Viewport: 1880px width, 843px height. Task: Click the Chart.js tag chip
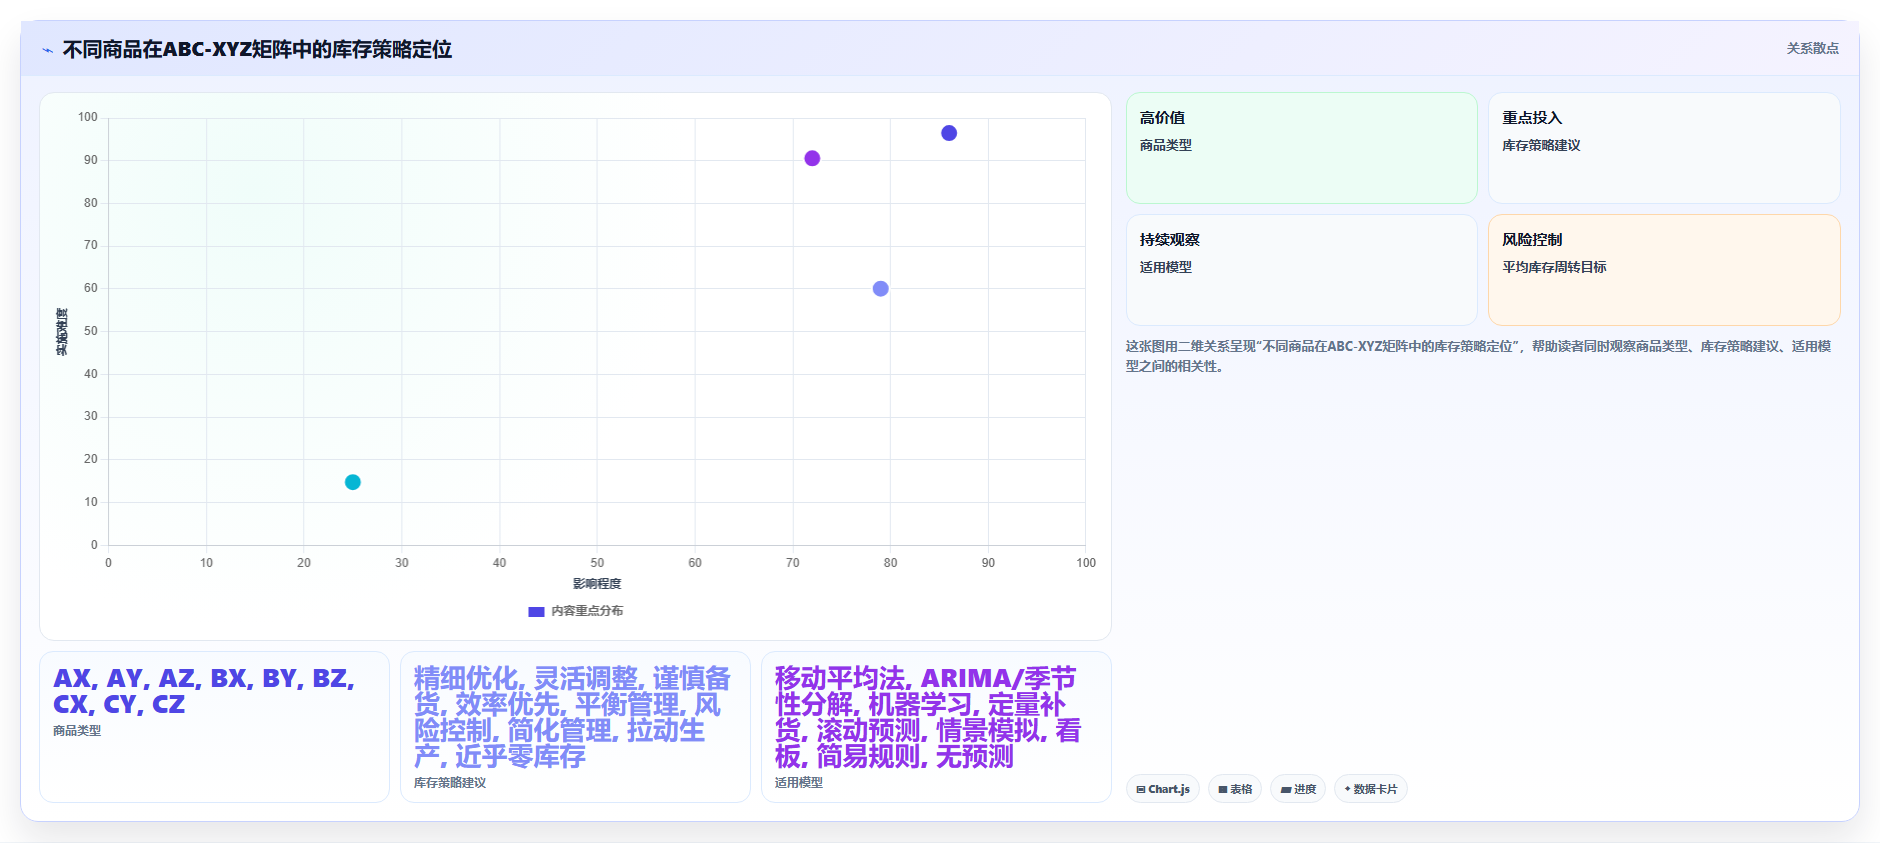click(1163, 789)
